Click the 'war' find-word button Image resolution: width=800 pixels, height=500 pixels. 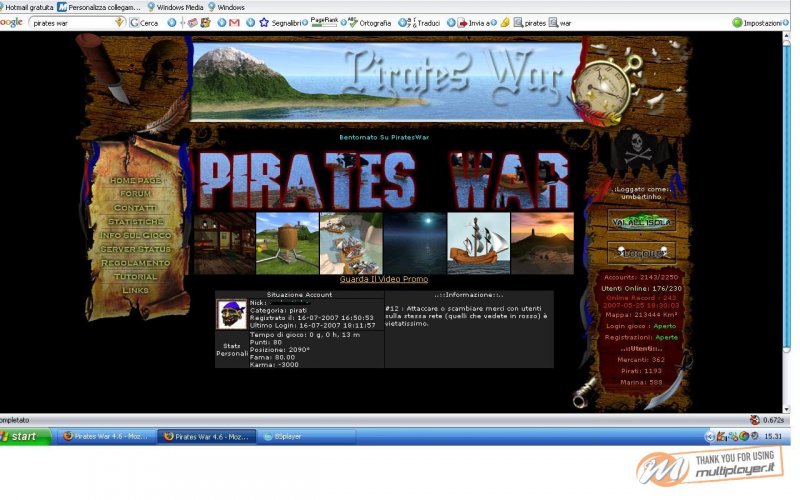point(560,23)
